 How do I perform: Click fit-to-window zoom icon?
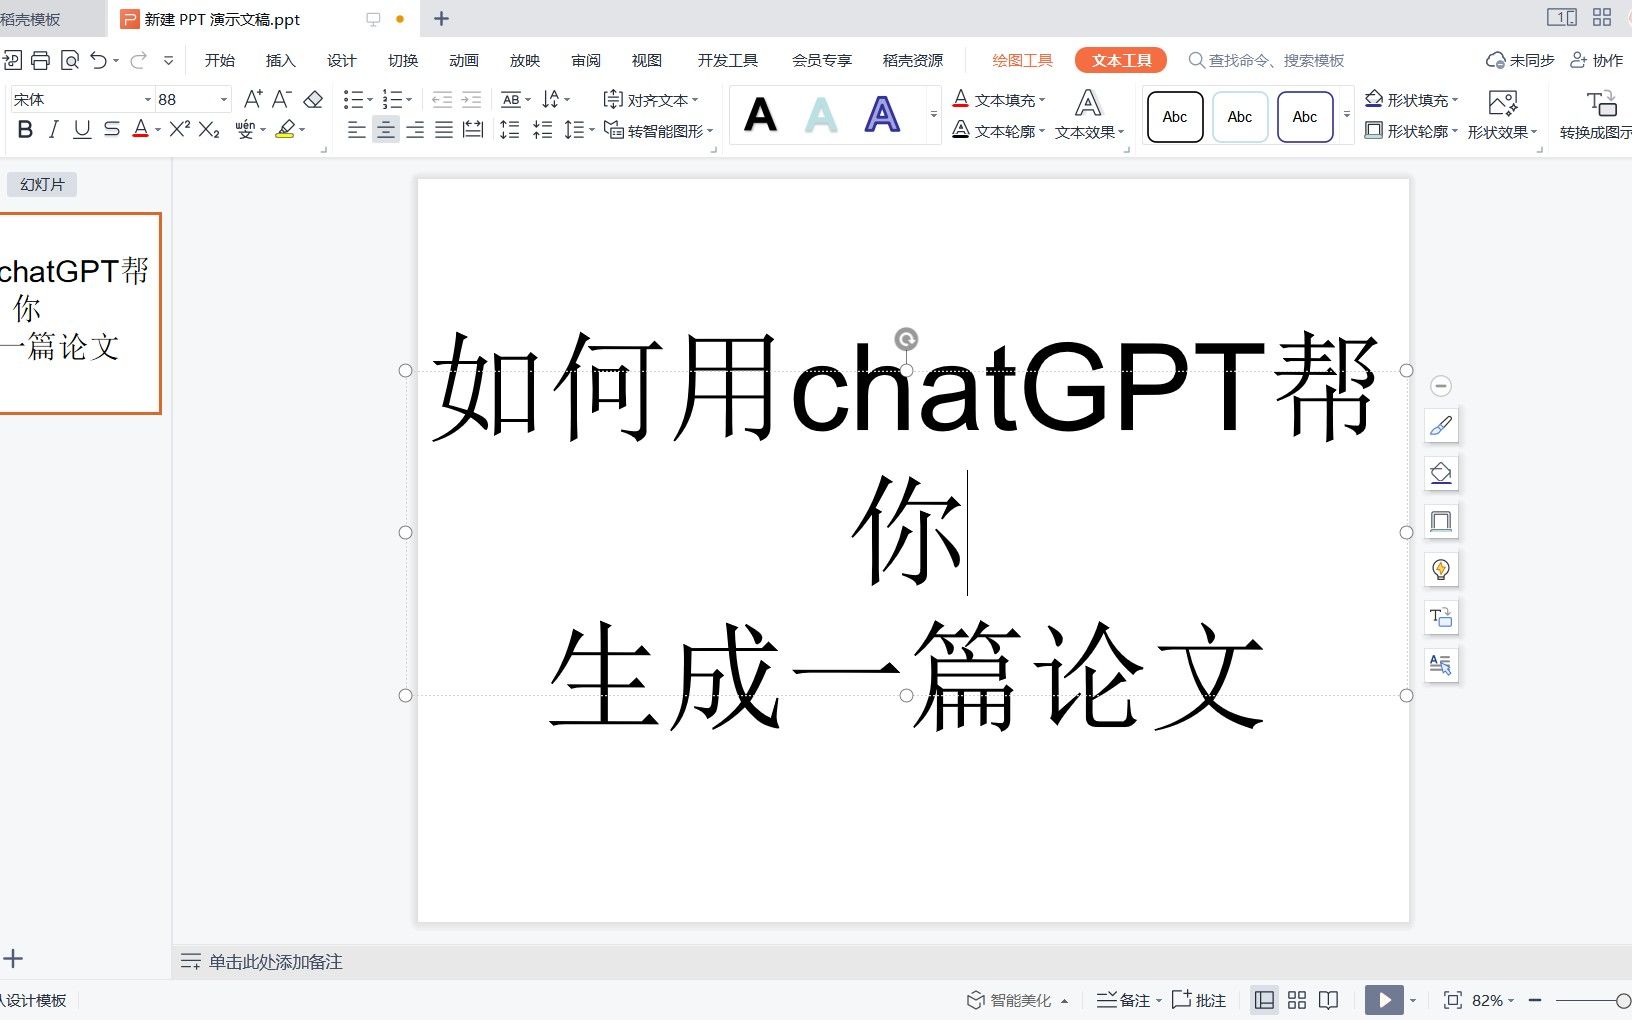click(x=1452, y=1000)
